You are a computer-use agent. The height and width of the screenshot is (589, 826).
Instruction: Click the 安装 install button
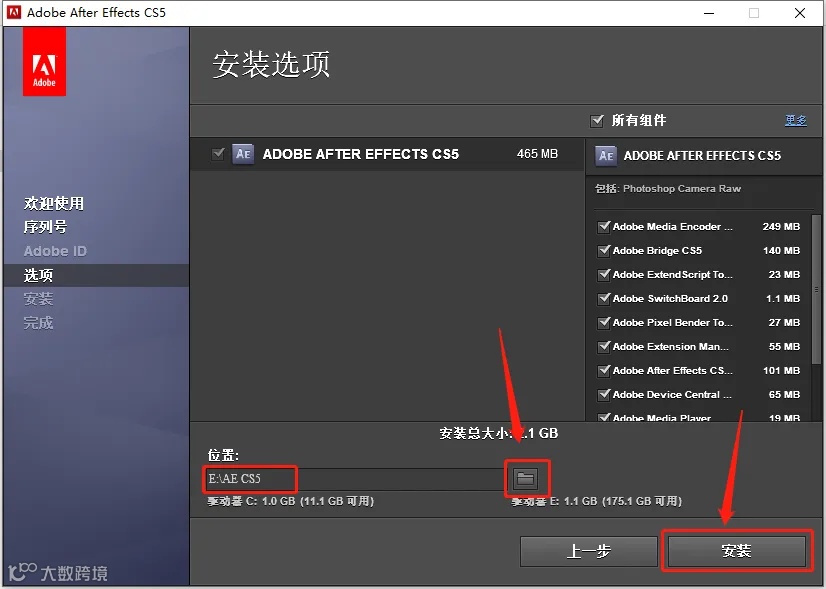click(x=736, y=551)
